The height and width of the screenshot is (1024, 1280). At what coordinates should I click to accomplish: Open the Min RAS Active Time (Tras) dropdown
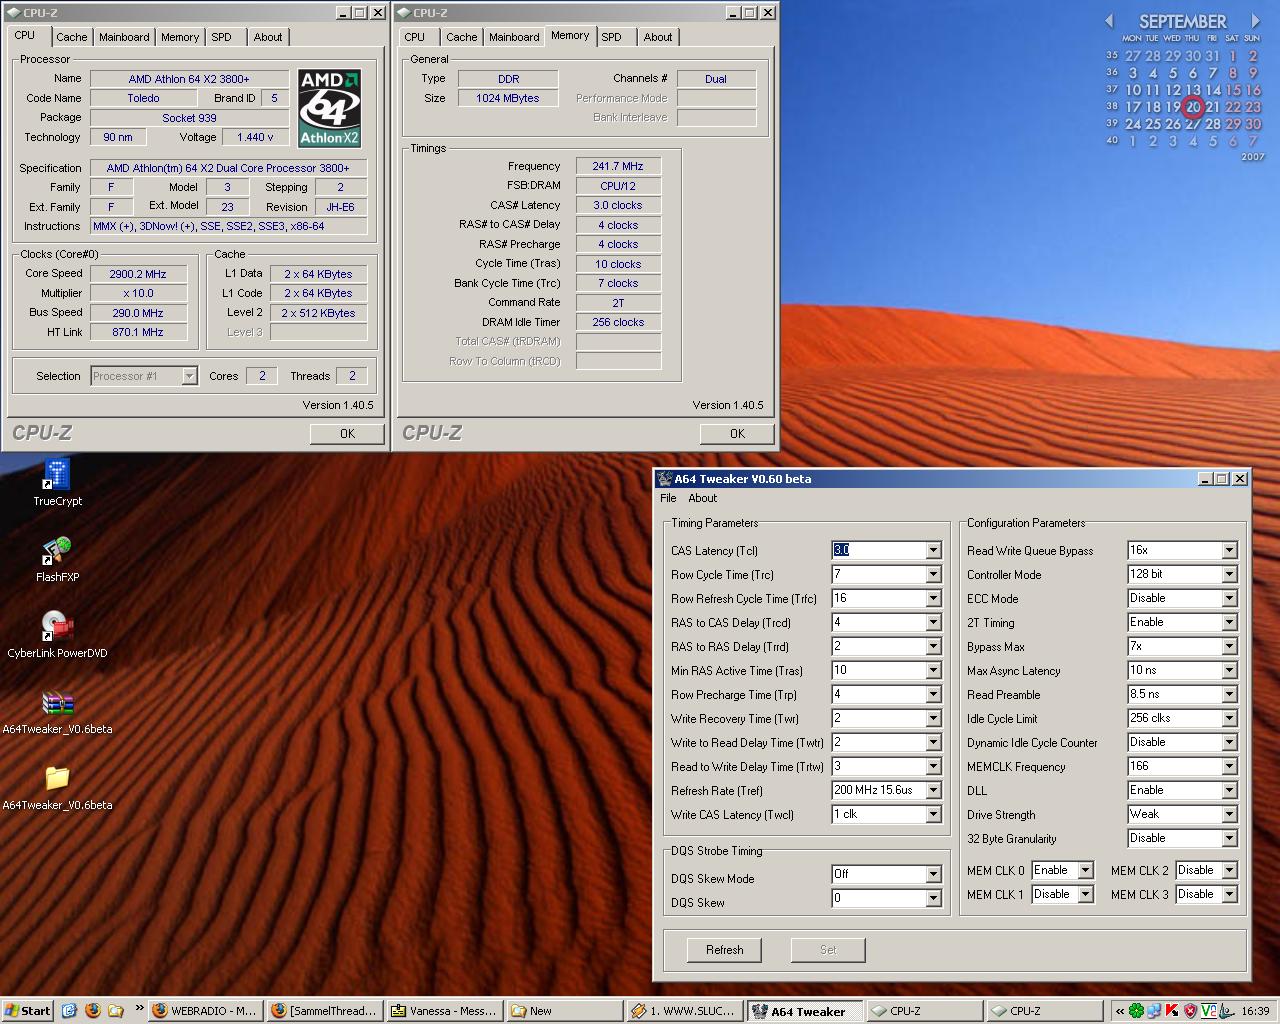coord(933,670)
